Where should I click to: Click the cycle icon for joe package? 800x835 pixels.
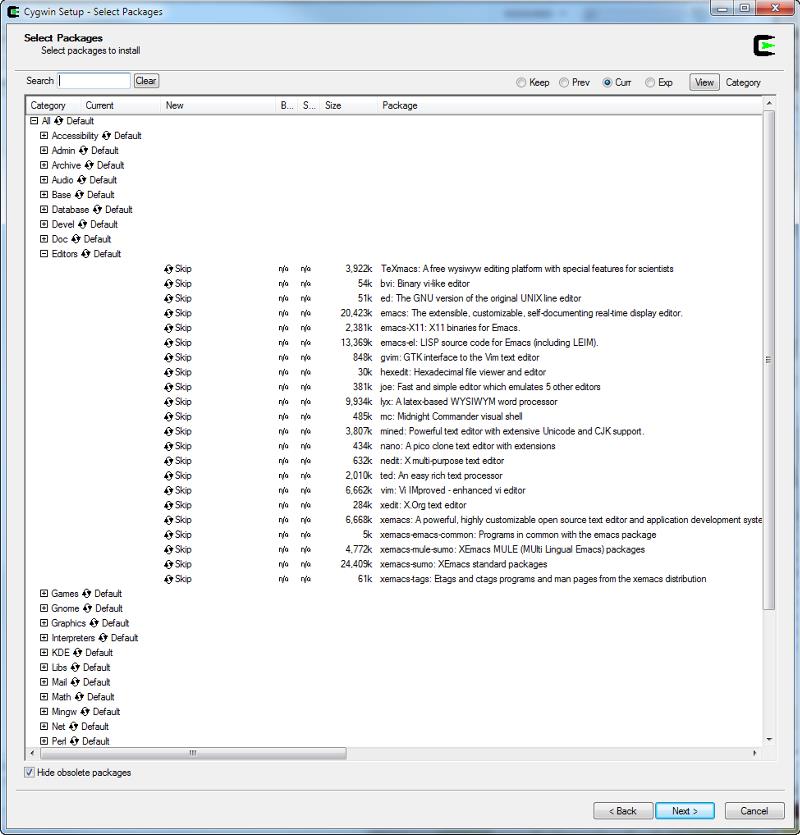pos(168,387)
